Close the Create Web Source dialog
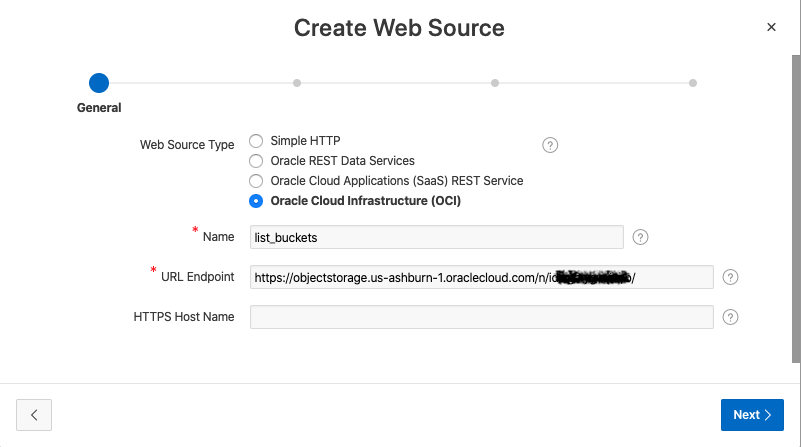Image resolution: width=801 pixels, height=447 pixels. tap(771, 27)
